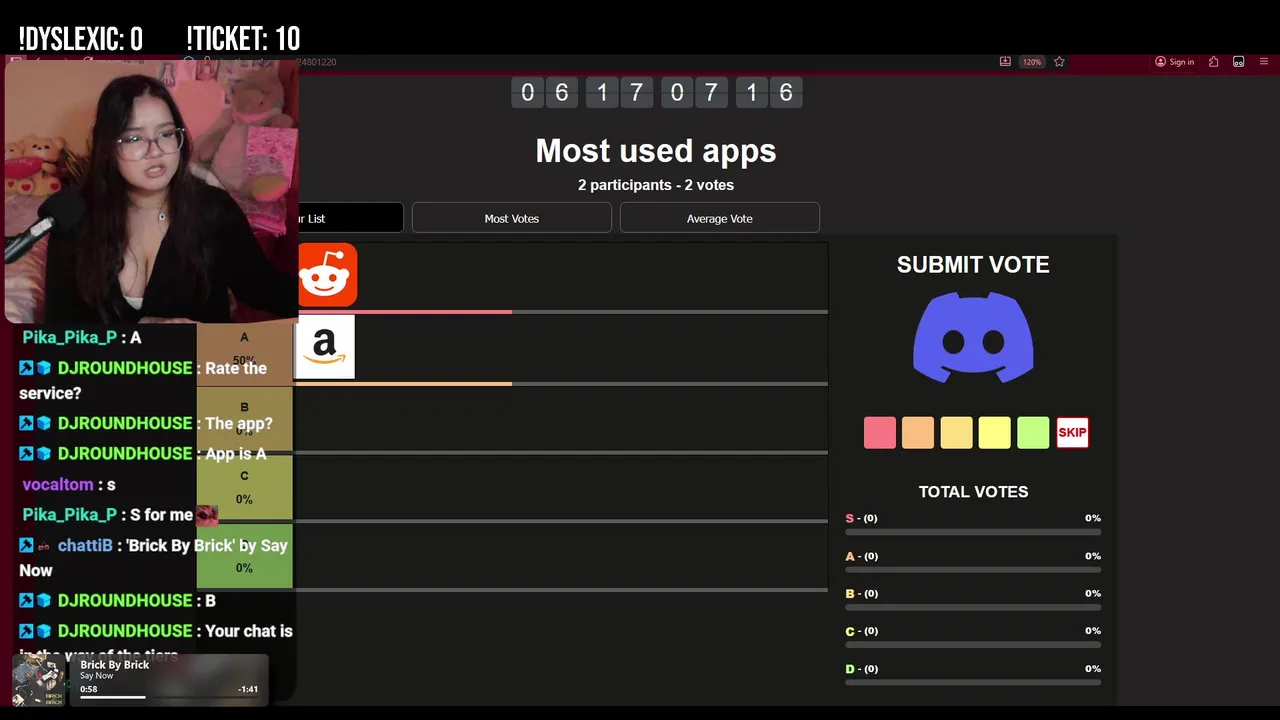Click the D total votes bar

973,683
